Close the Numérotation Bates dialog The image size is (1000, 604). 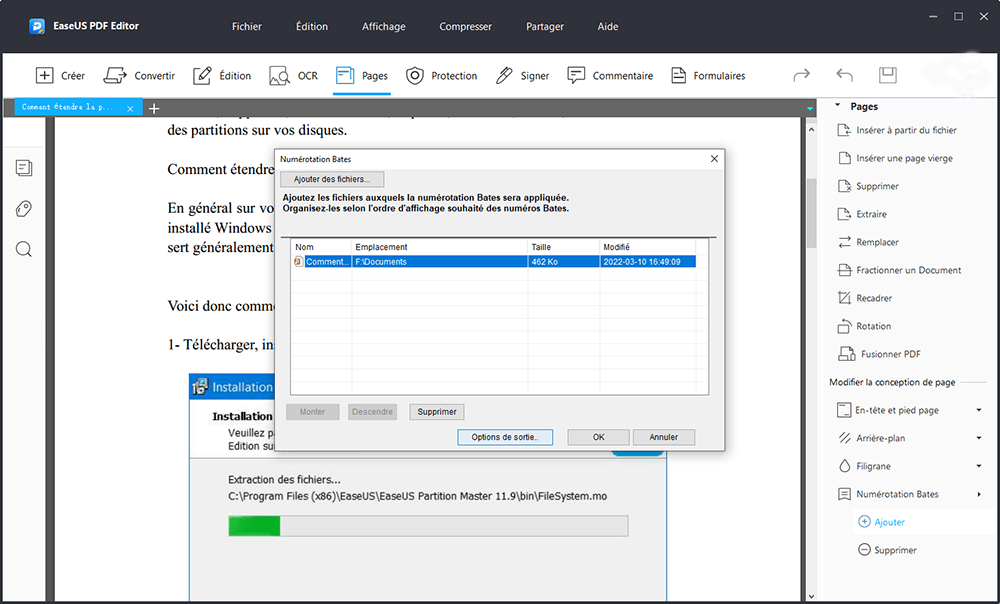click(x=714, y=159)
